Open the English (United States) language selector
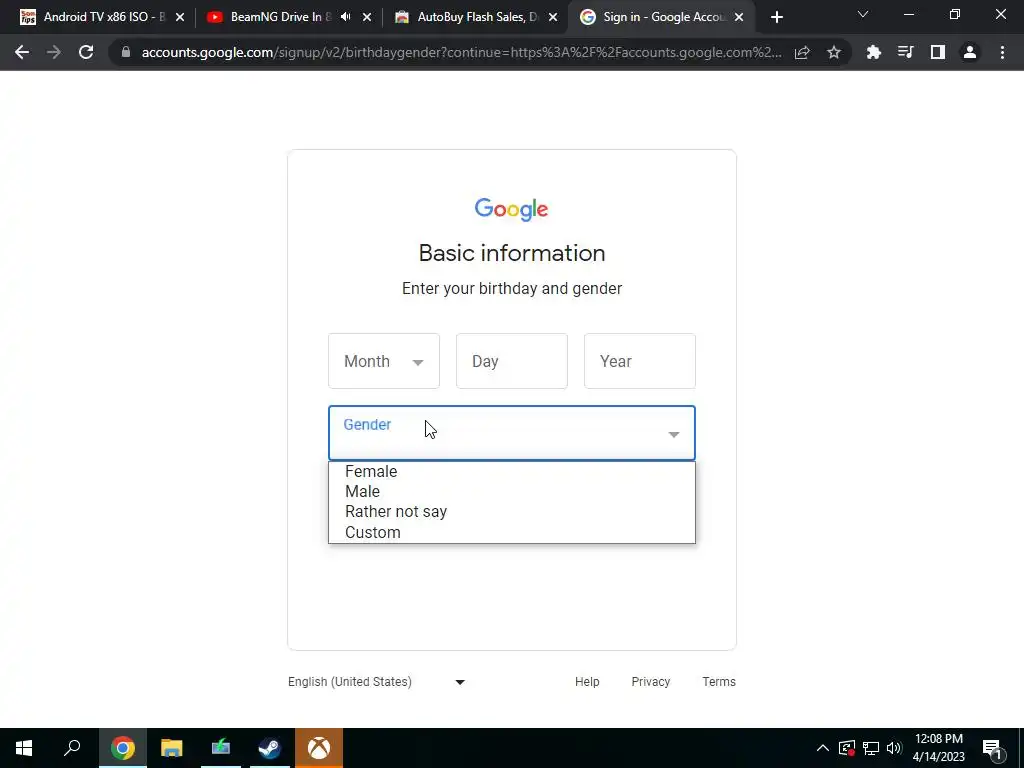 377,682
